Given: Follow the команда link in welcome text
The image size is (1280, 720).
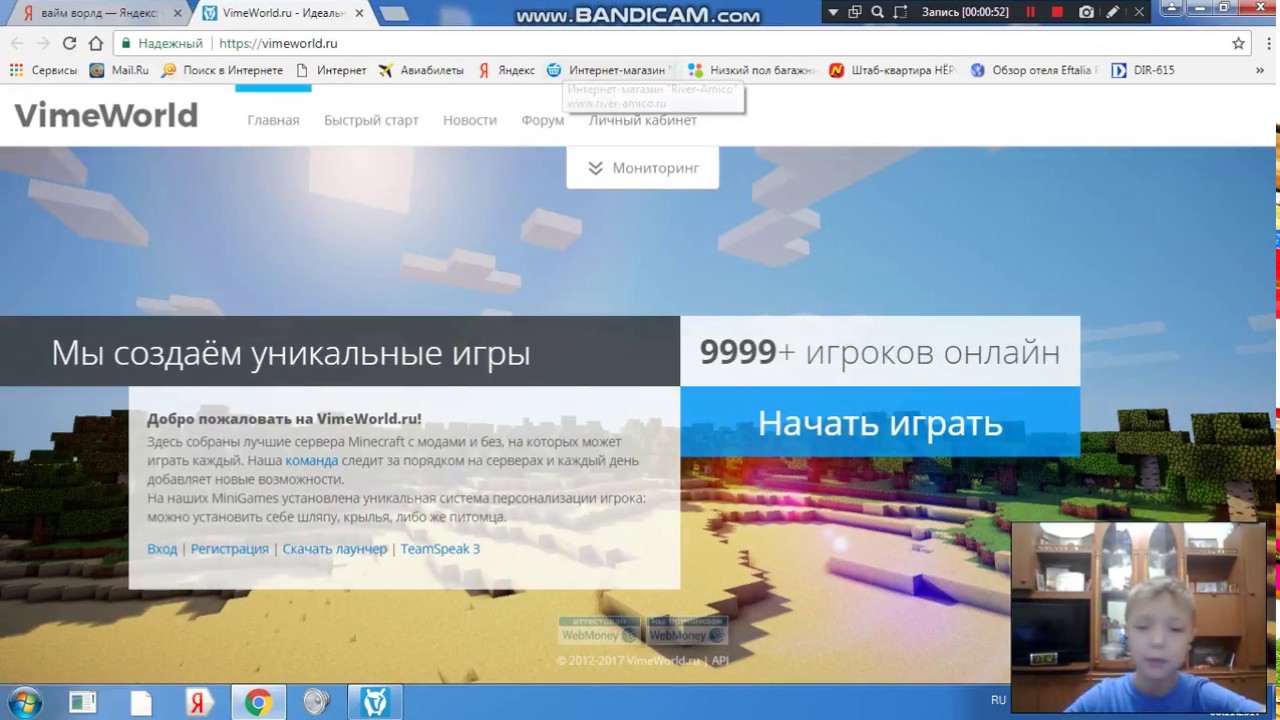Looking at the screenshot, I should pos(311,460).
